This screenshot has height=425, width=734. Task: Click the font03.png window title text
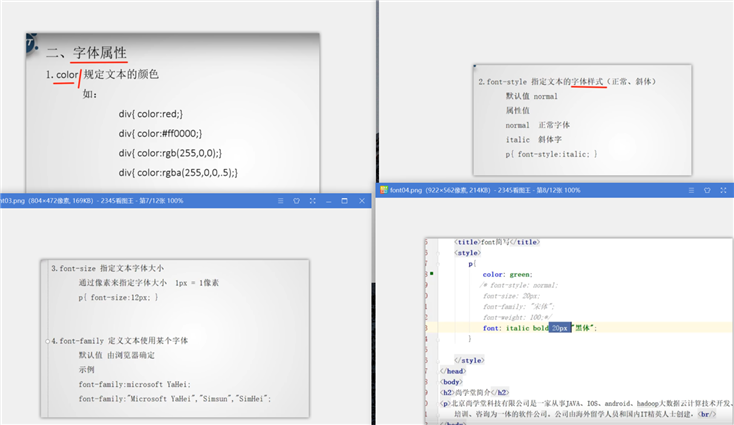[92, 201]
